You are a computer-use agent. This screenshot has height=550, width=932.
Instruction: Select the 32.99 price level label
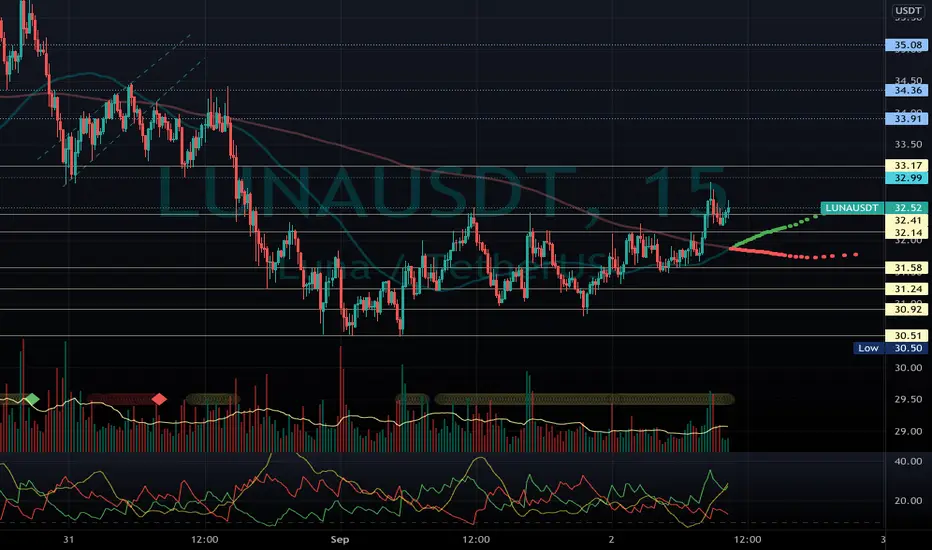(x=906, y=178)
